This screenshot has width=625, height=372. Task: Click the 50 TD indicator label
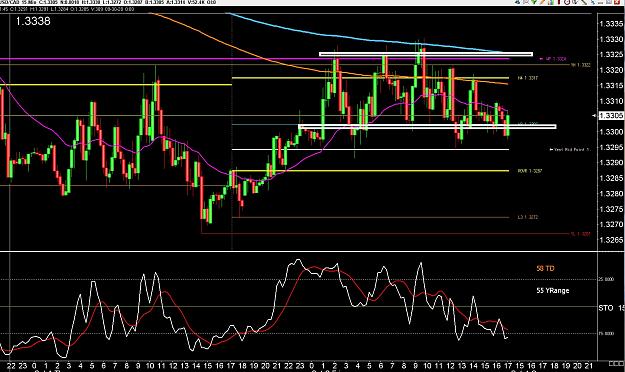[545, 268]
